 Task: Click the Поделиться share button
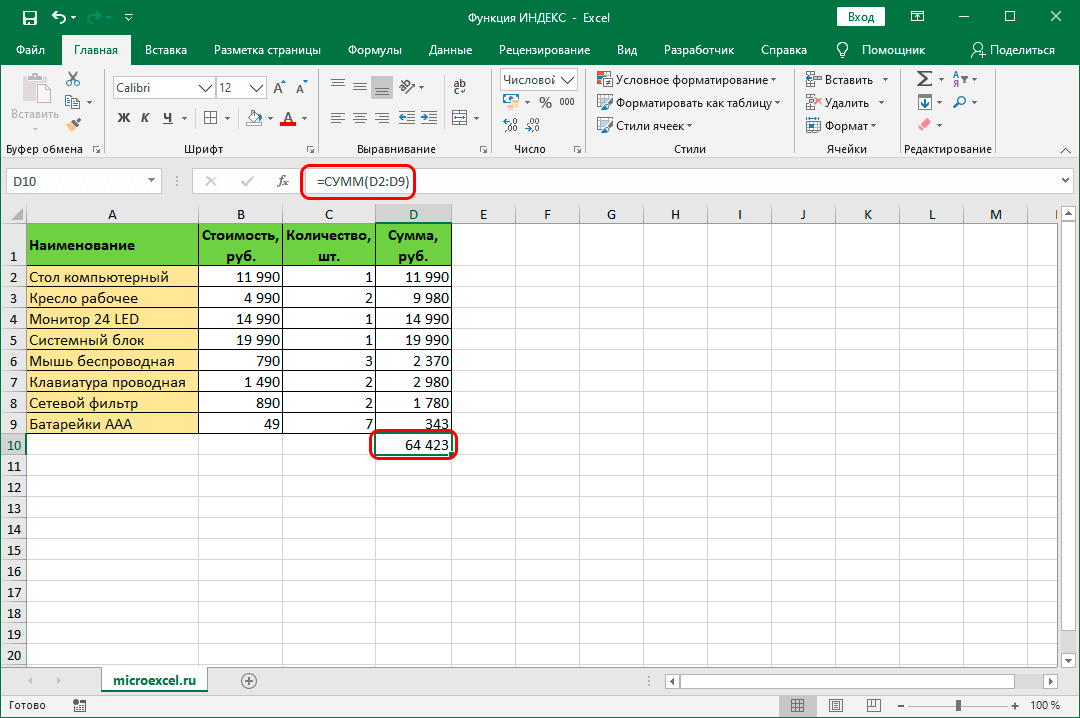[x=1012, y=50]
